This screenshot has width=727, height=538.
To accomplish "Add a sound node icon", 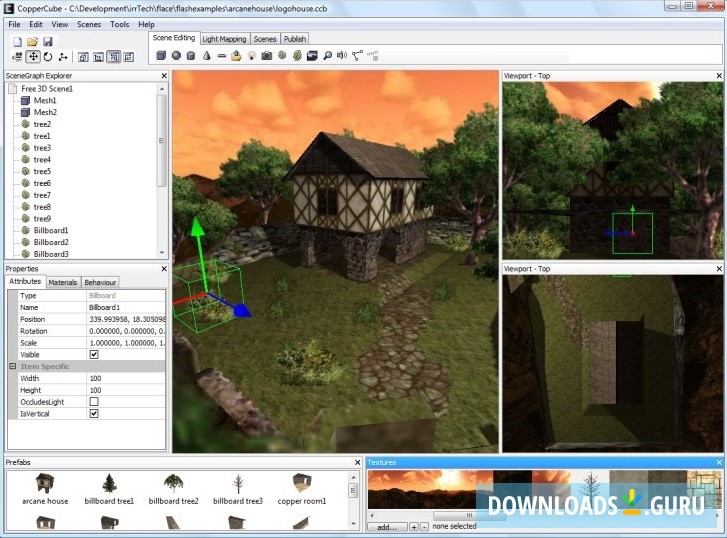I will click(x=342, y=56).
